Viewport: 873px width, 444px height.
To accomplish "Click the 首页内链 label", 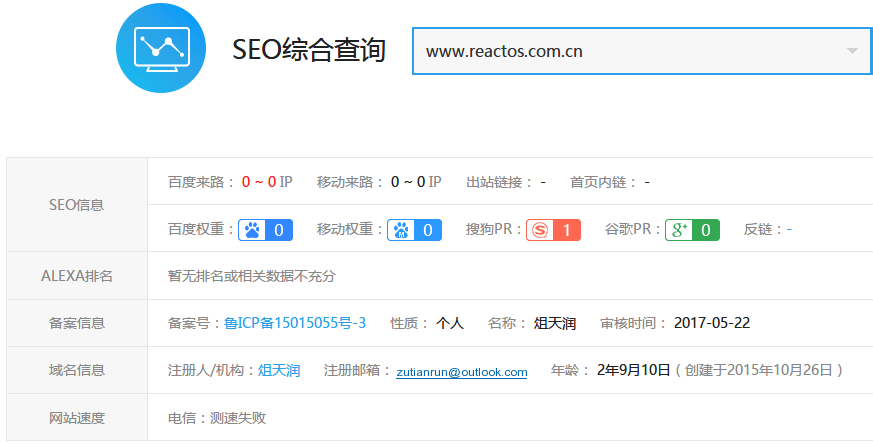I will (x=604, y=182).
